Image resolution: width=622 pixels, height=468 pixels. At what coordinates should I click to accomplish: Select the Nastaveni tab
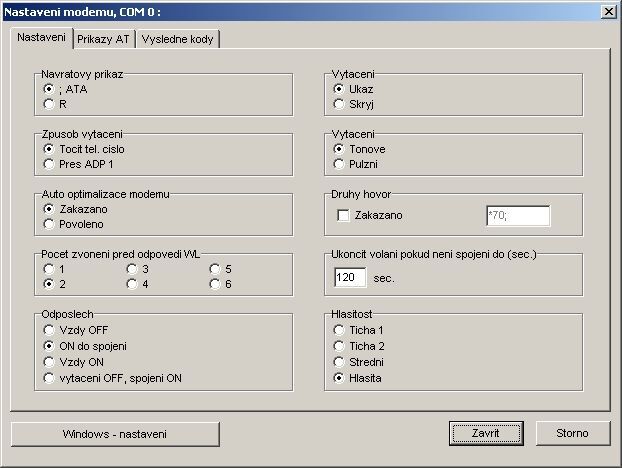tap(42, 37)
